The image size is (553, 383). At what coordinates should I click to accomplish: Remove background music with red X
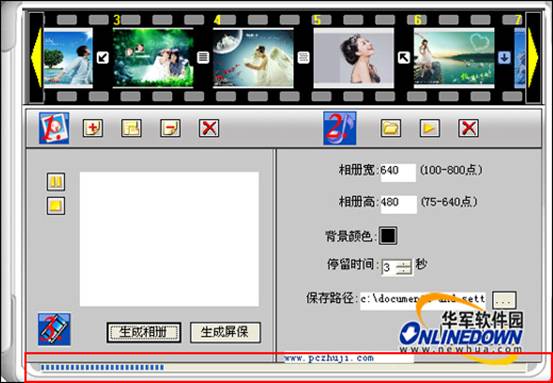(468, 128)
